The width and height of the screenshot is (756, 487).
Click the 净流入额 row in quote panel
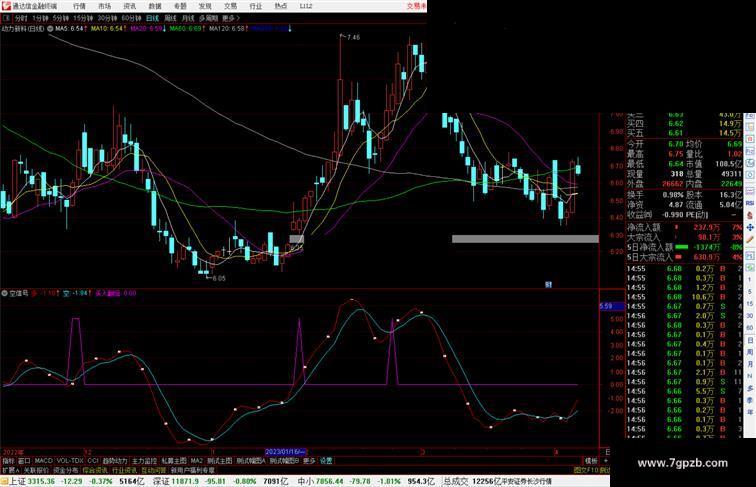point(684,227)
